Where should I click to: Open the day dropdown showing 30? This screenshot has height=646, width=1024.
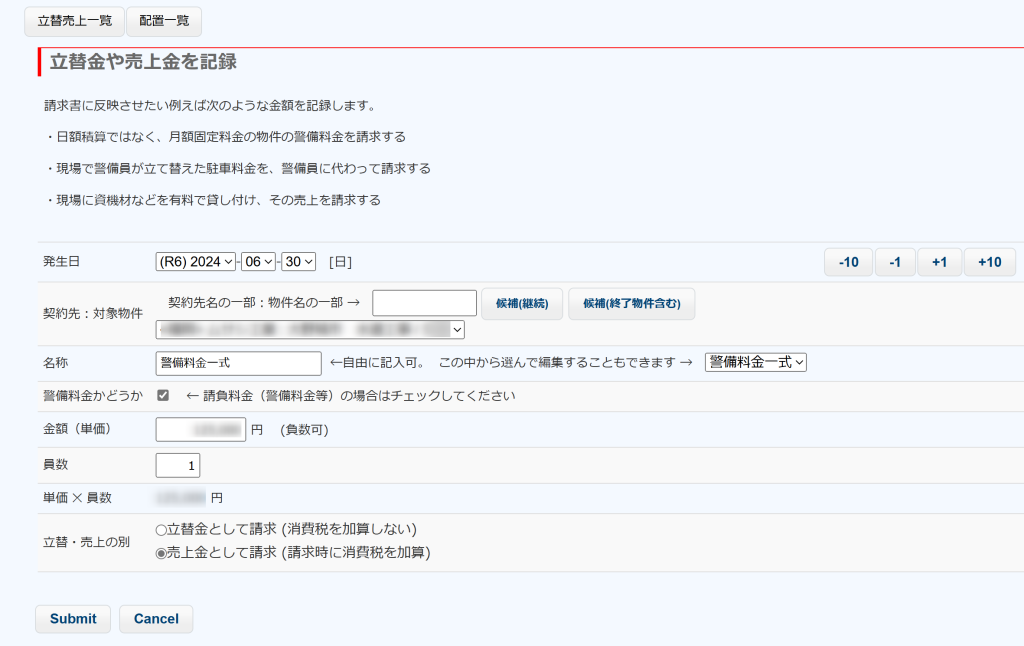(x=298, y=262)
